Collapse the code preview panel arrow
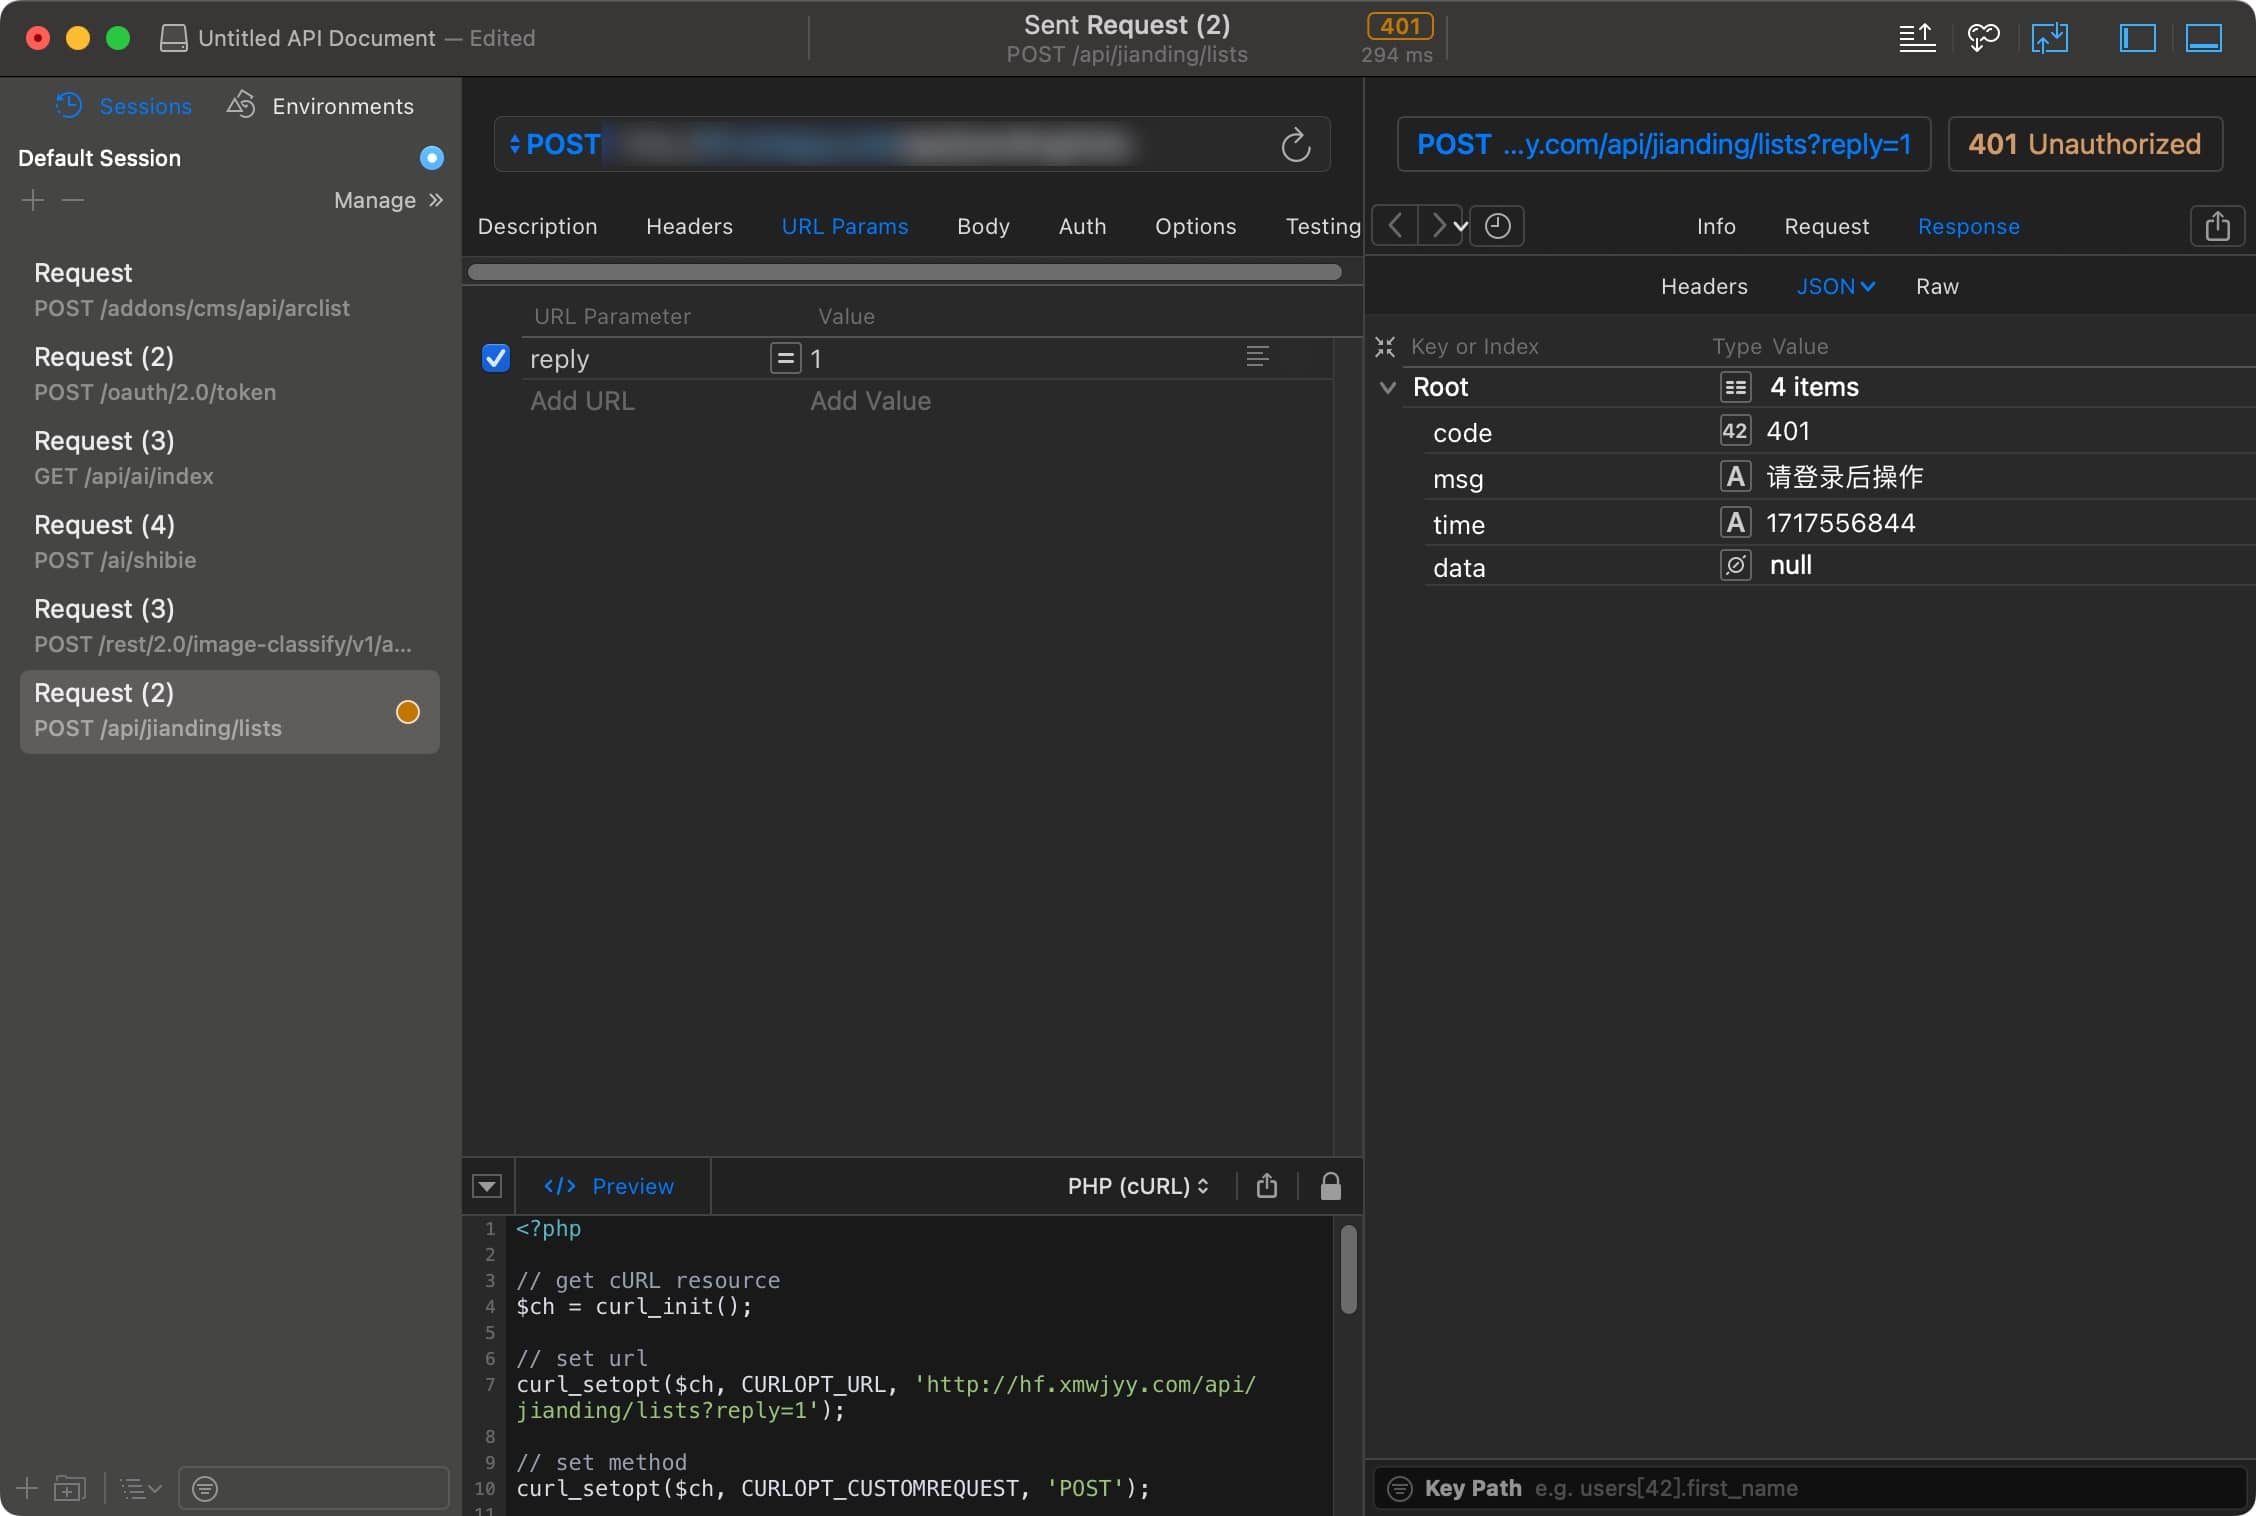This screenshot has width=2256, height=1516. click(x=487, y=1187)
